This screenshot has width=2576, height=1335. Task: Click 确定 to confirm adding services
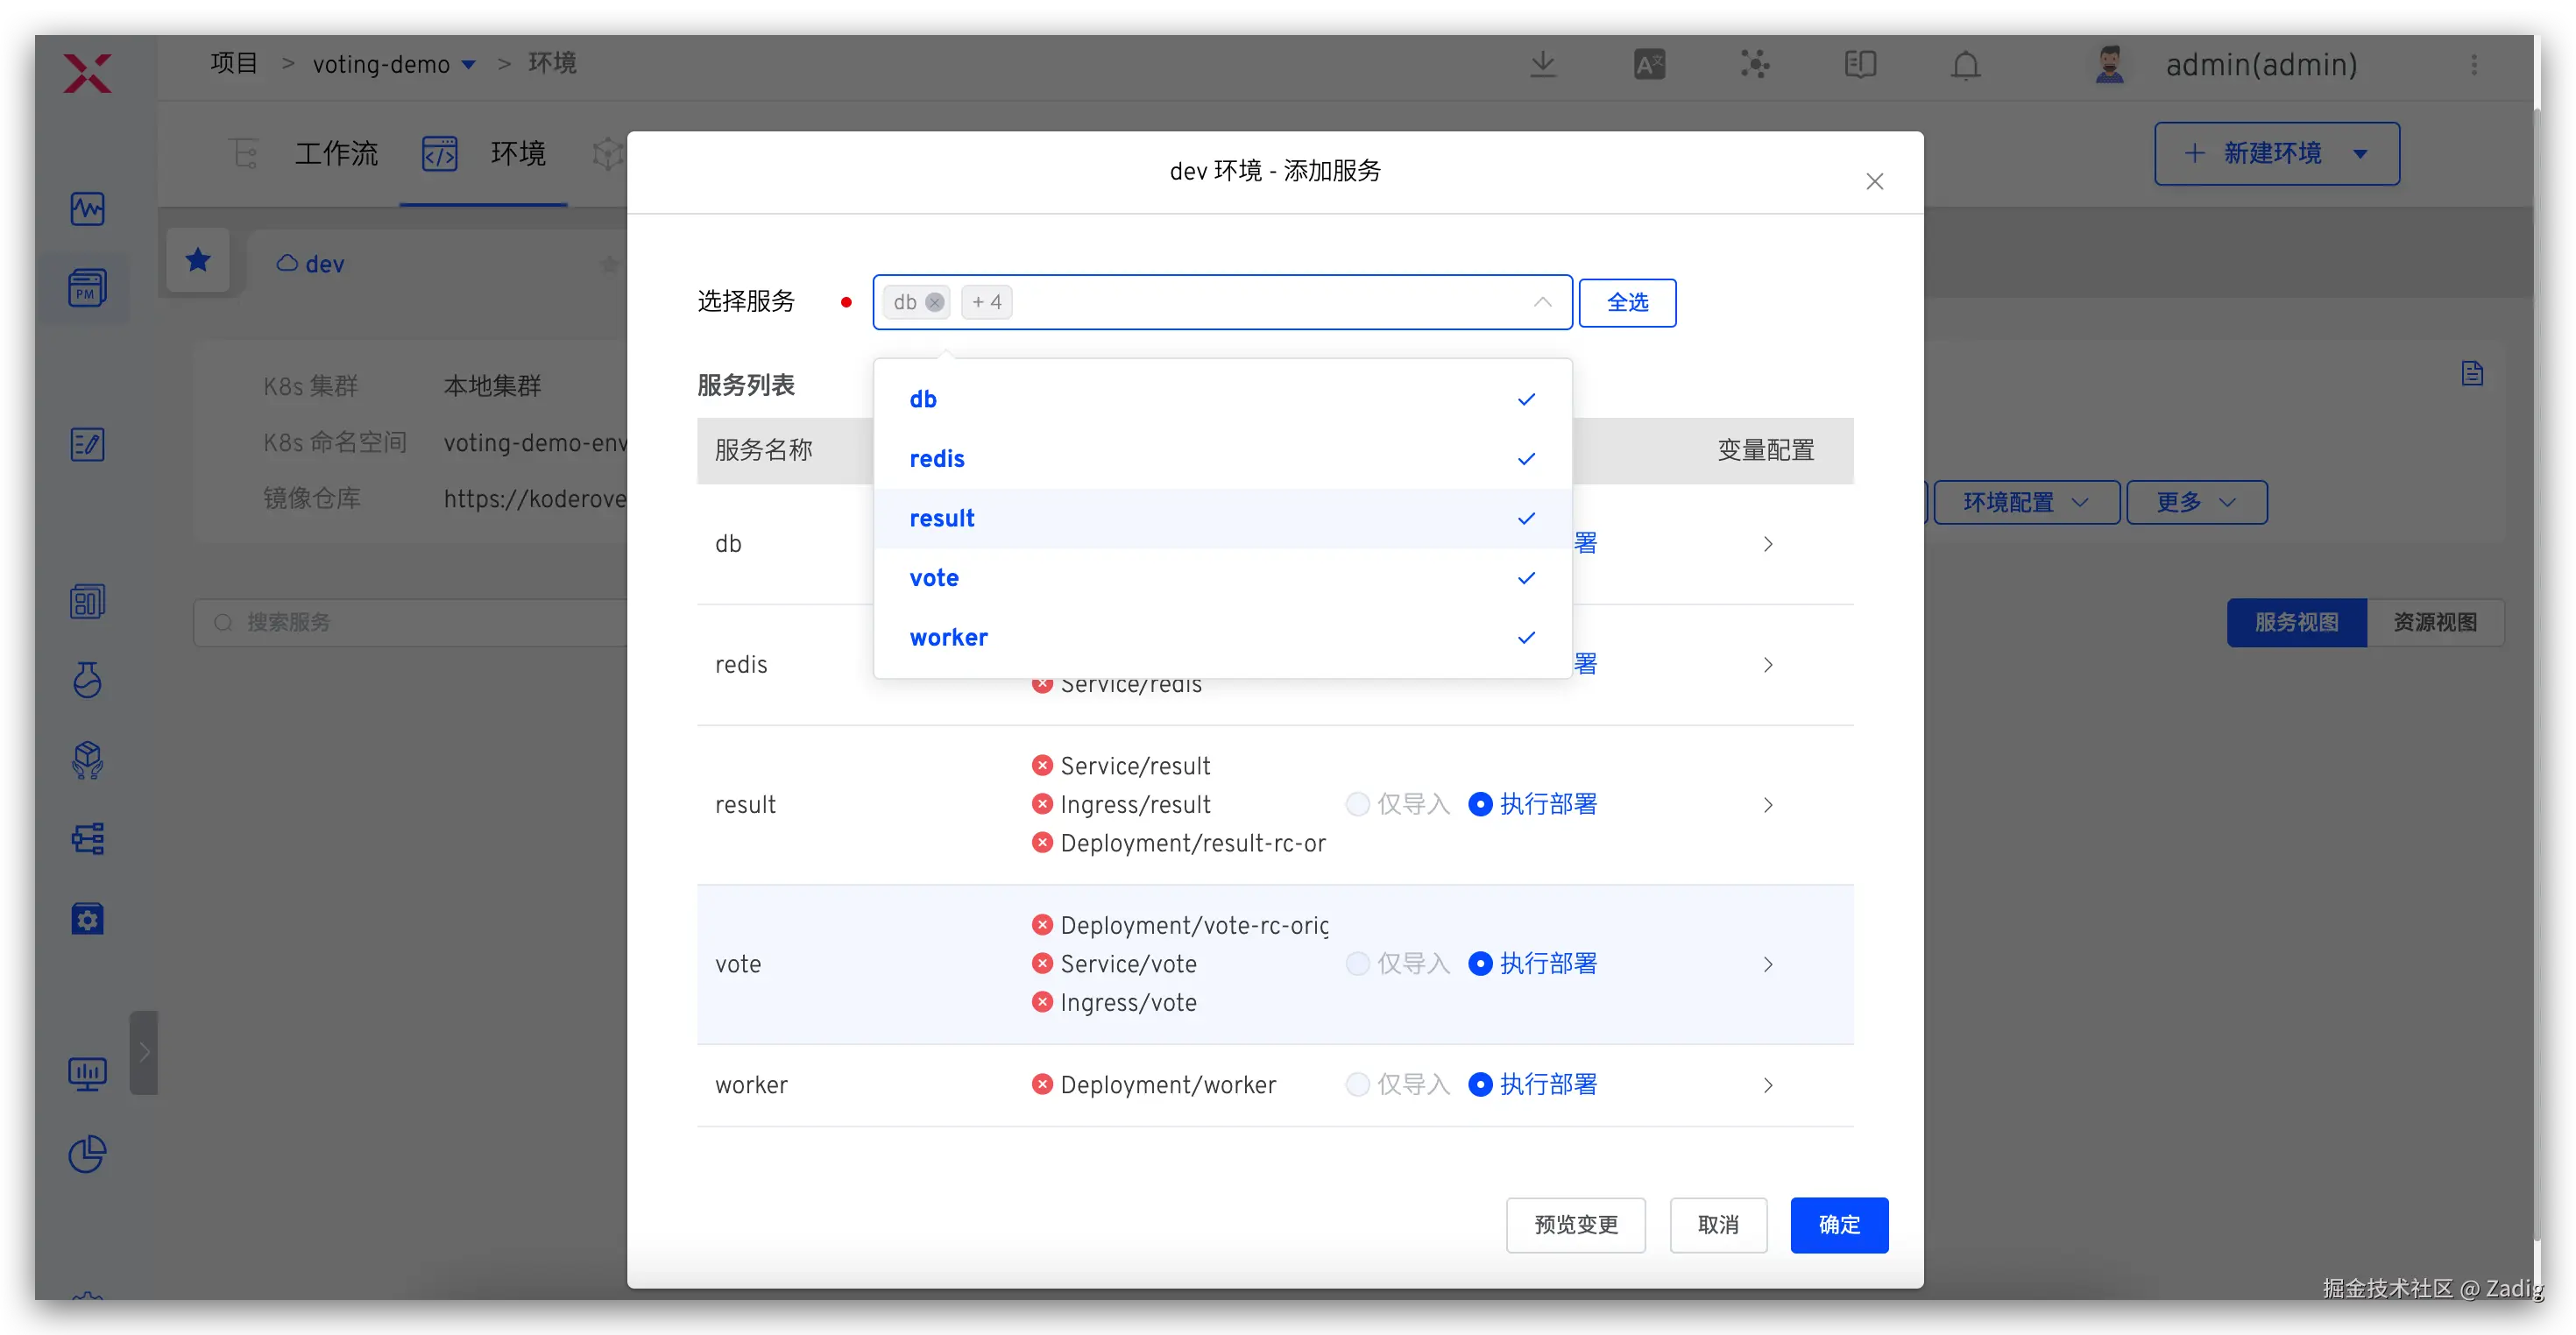tap(1838, 1225)
